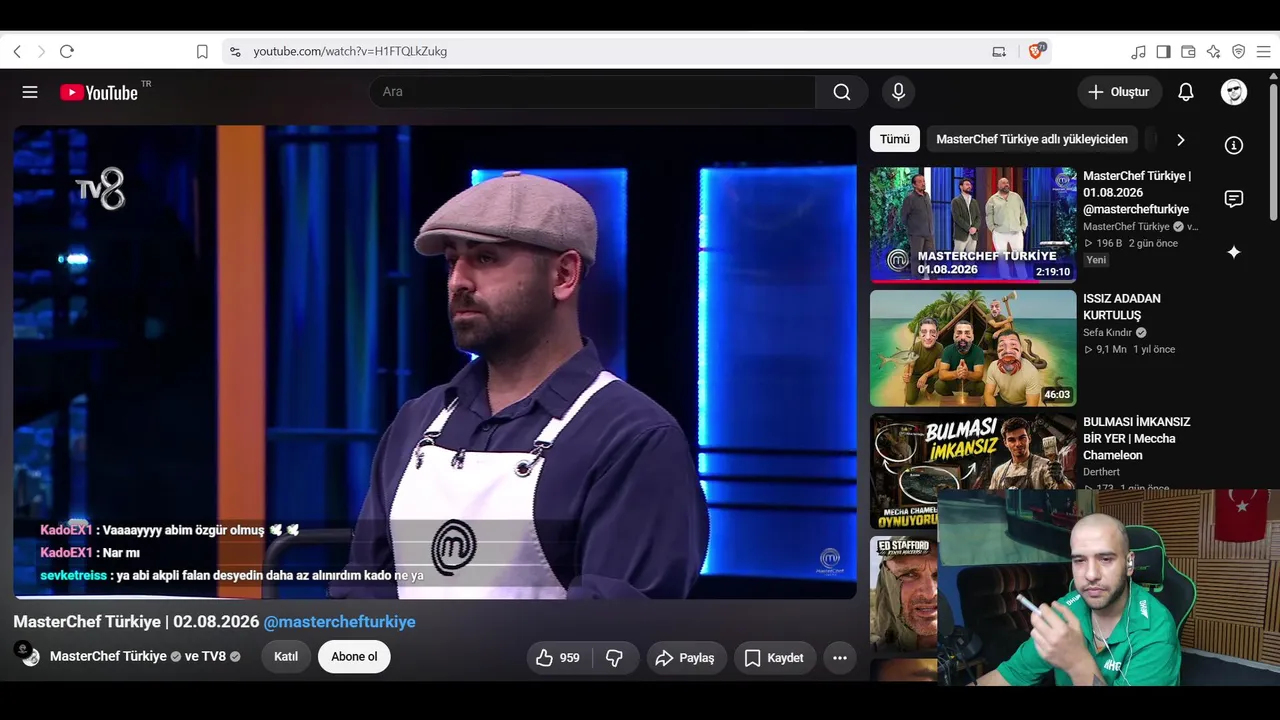The width and height of the screenshot is (1280, 720).
Task: Click the YouTube search box labeled Ara
Action: [592, 92]
